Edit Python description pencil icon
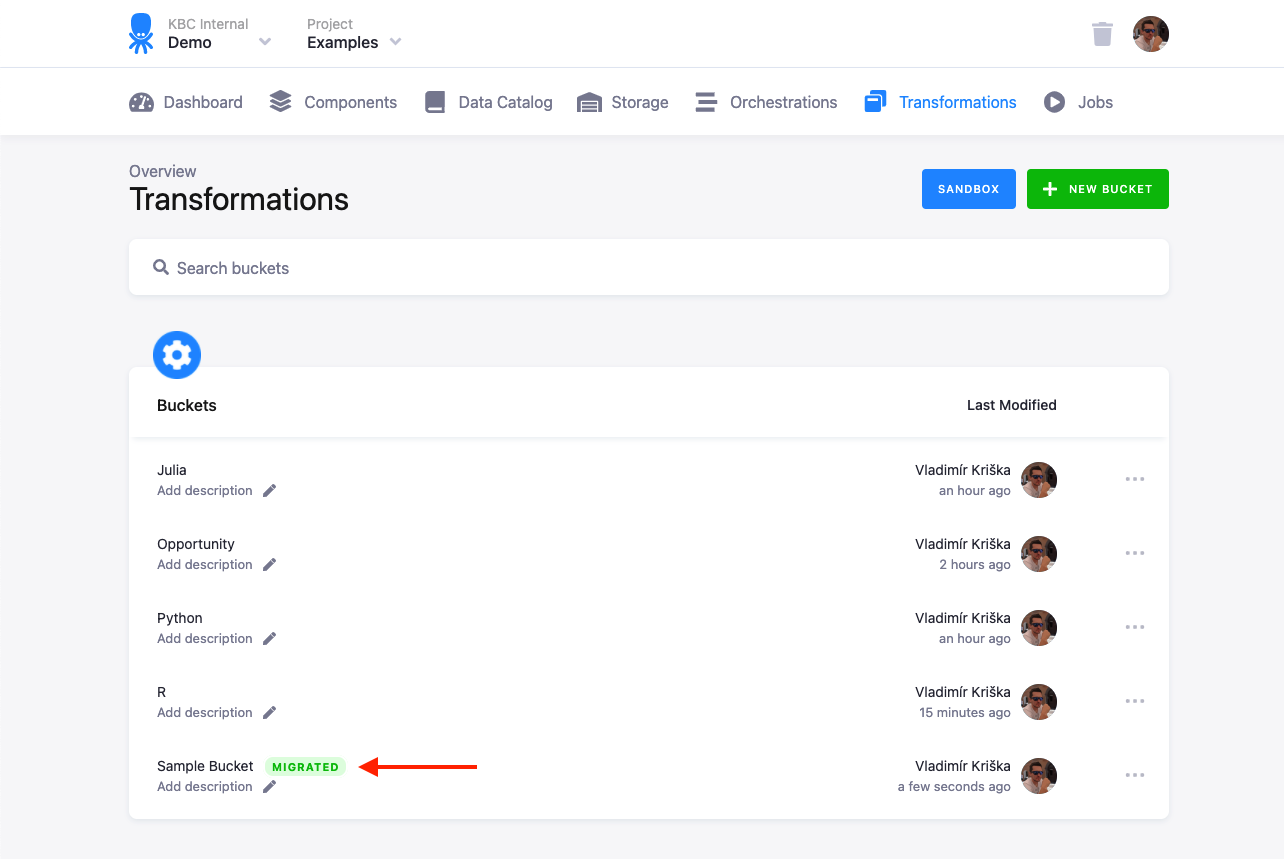 point(269,639)
